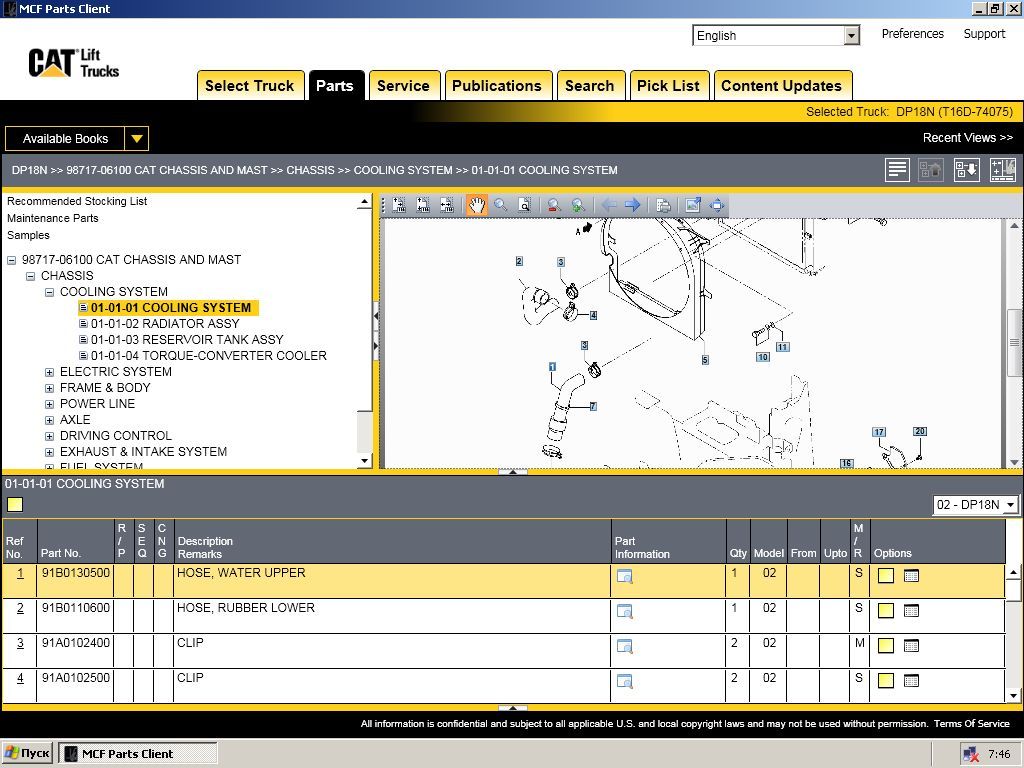Screen dimensions: 1024x768
Task: Click Ref No. 1 link
Action: click(x=20, y=573)
